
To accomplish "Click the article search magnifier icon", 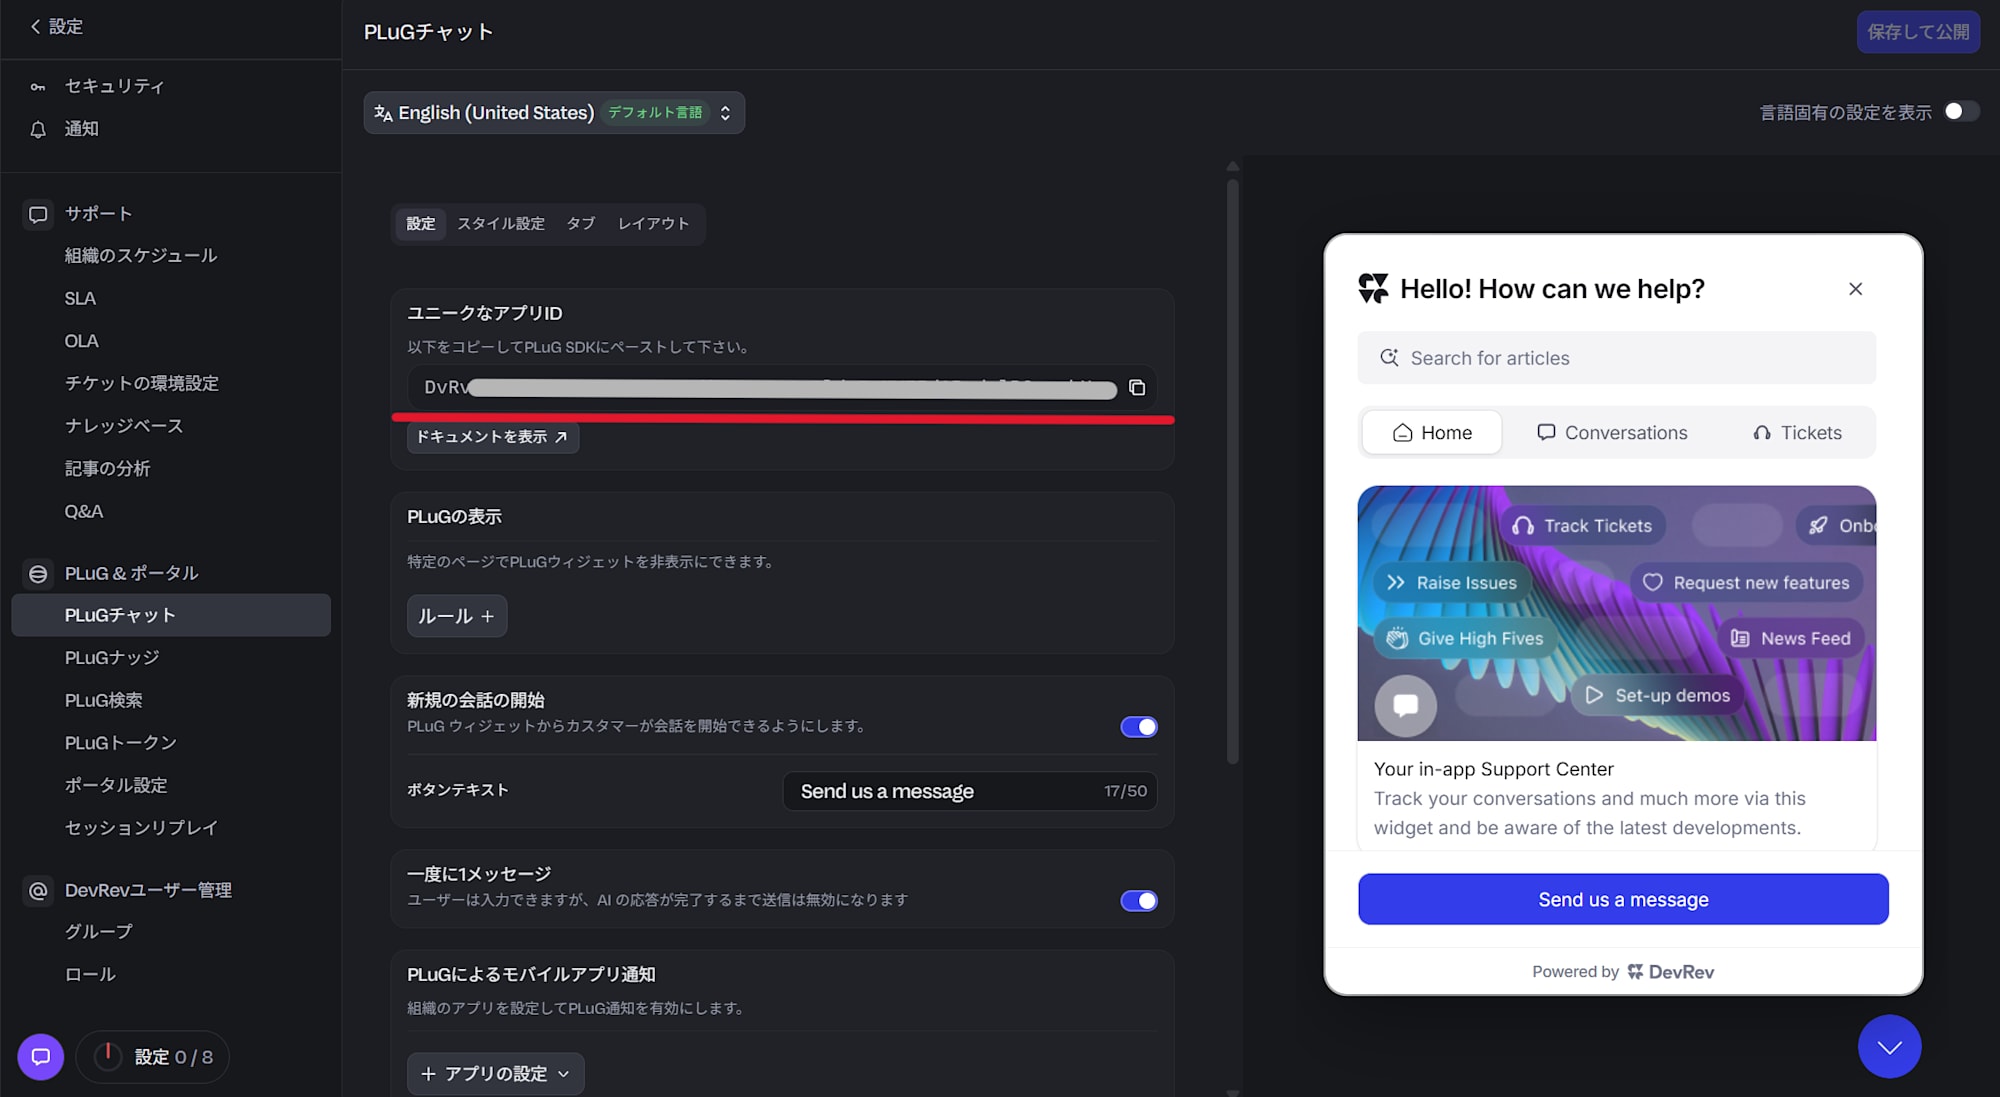I will click(x=1389, y=358).
